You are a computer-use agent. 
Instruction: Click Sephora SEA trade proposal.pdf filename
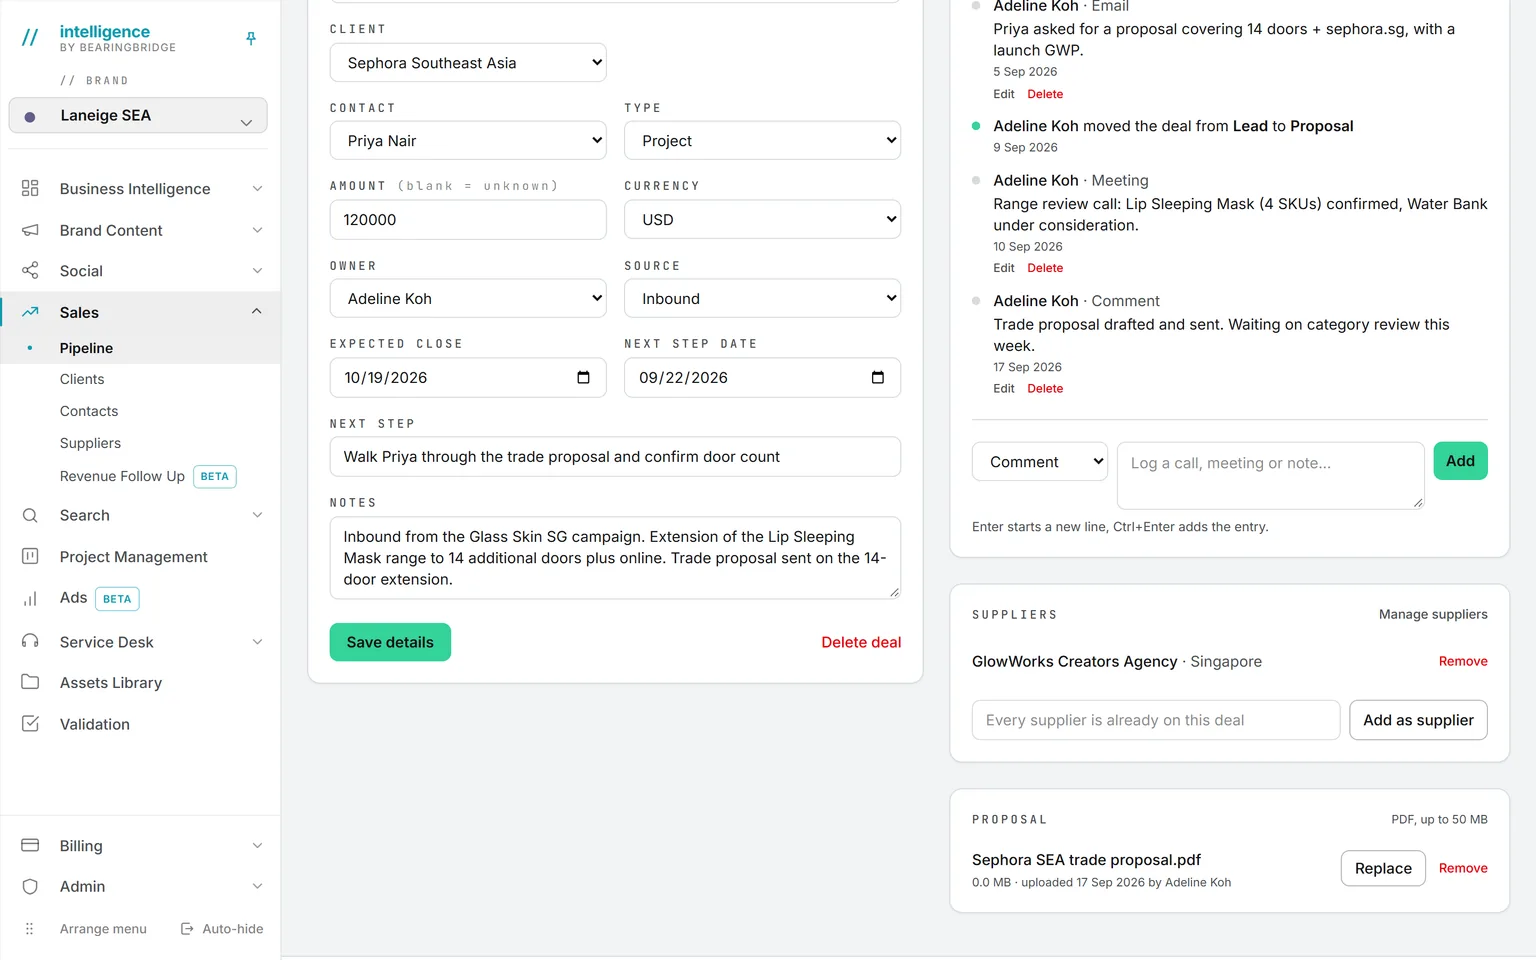[x=1086, y=860]
